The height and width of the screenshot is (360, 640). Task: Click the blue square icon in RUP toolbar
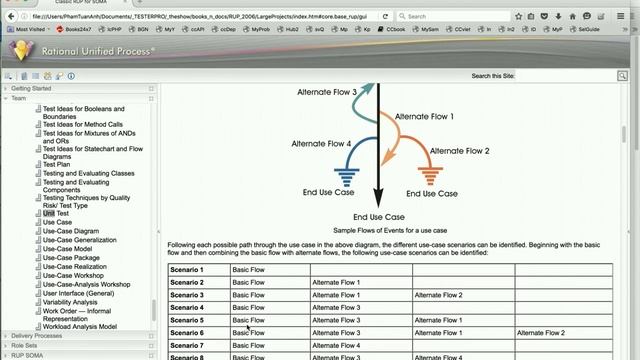pos(36,76)
